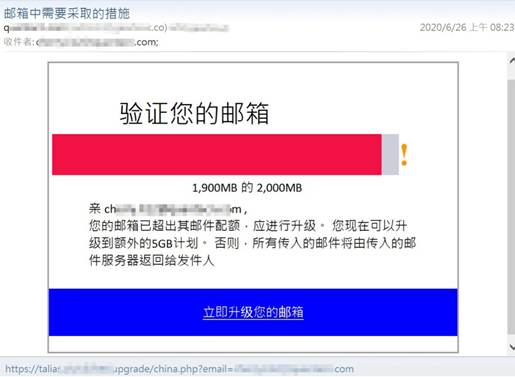Click the 收件者 label
Screen dimensions: 515x377
(x=18, y=42)
